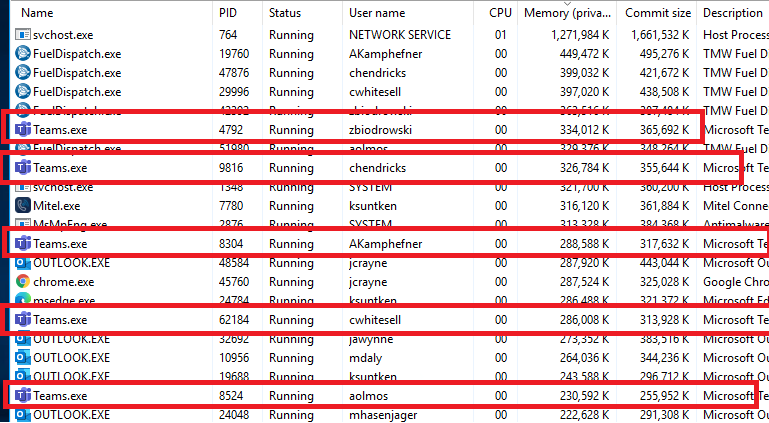Click user name mhasenjager
This screenshot has width=769, height=423.
tap(383, 415)
